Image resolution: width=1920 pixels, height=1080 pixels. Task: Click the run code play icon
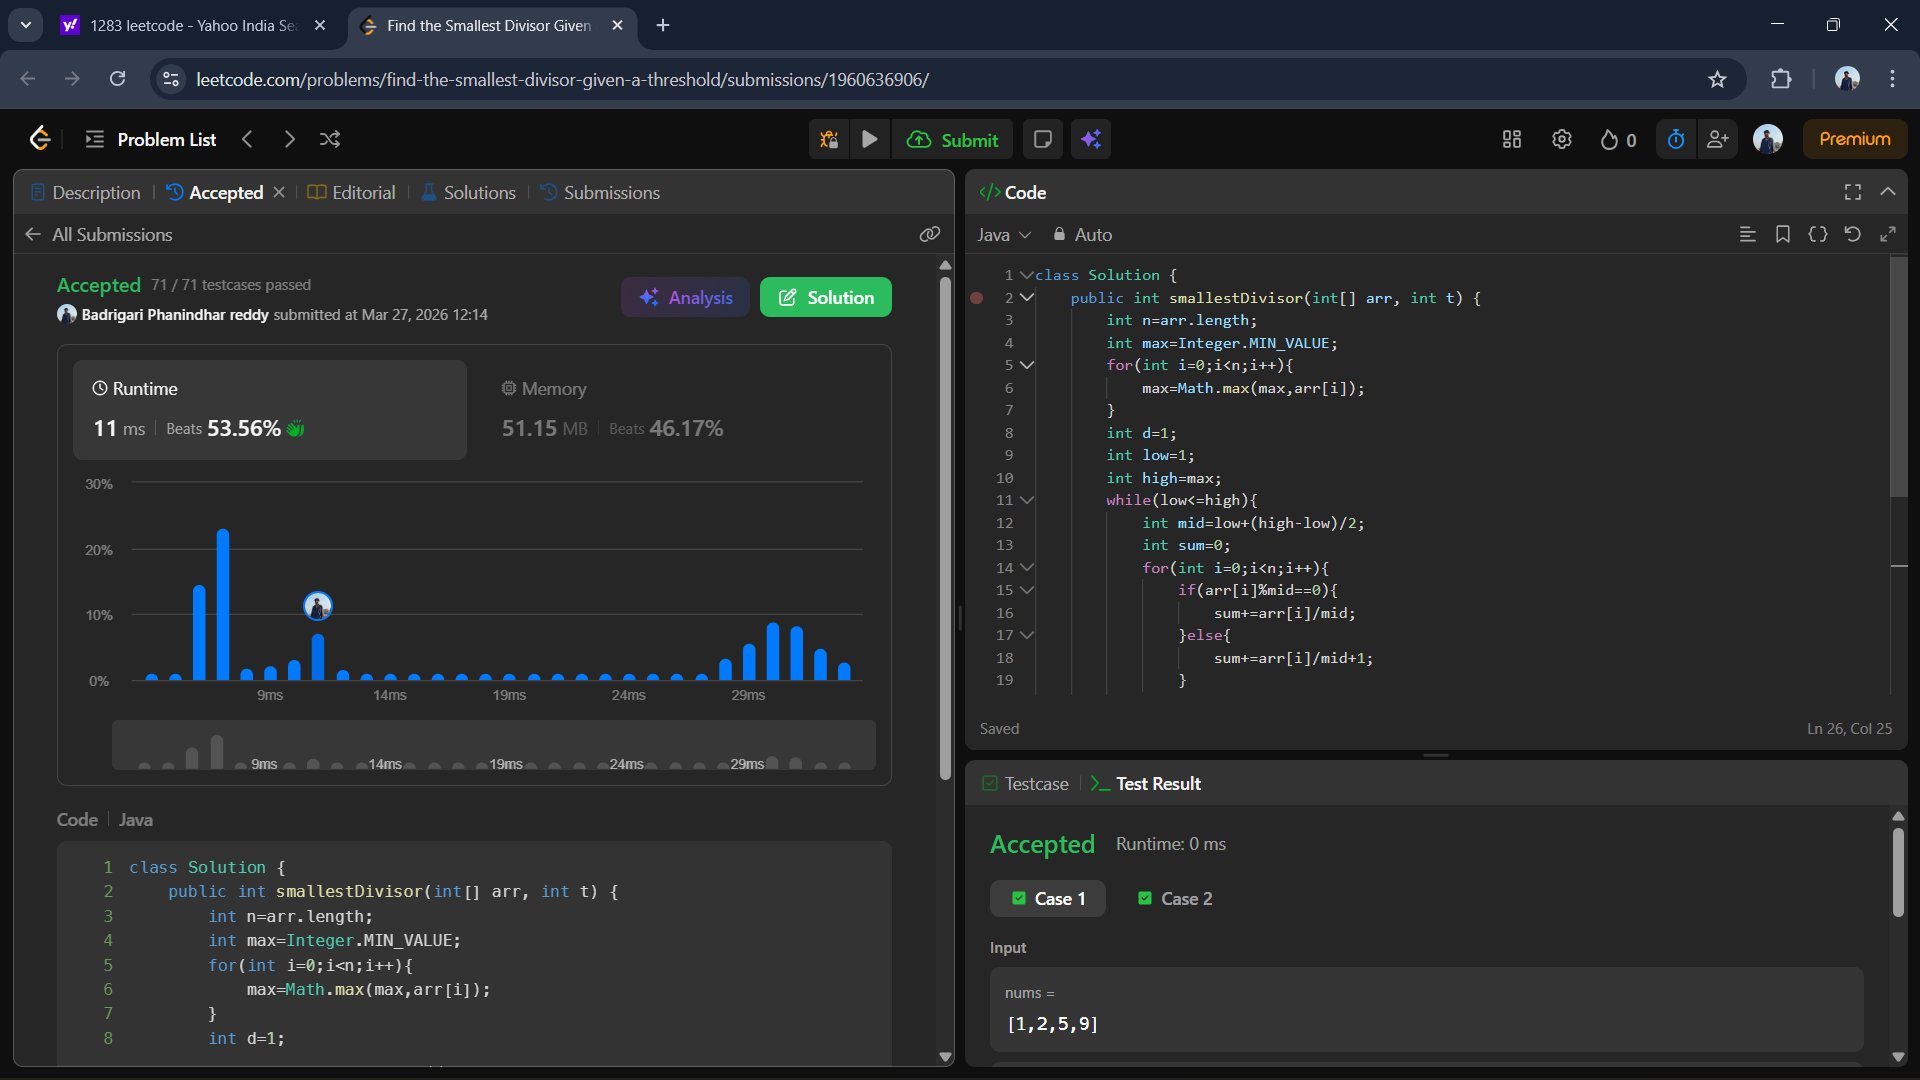[870, 139]
